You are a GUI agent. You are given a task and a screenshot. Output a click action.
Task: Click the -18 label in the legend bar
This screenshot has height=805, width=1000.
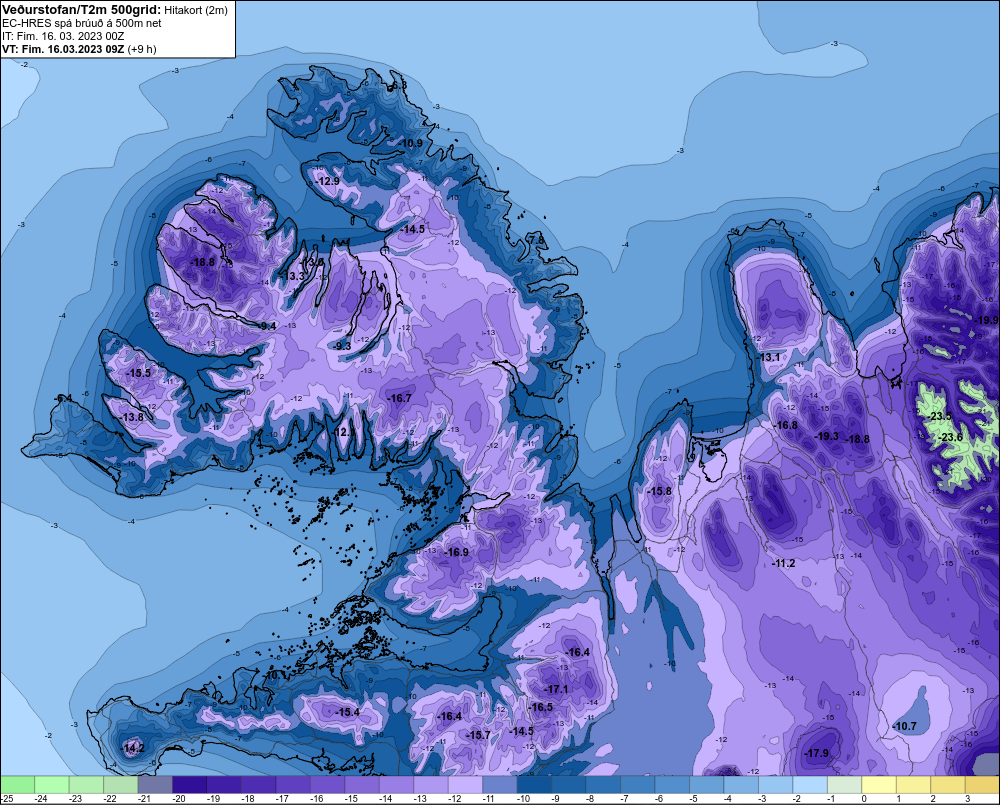(x=247, y=799)
